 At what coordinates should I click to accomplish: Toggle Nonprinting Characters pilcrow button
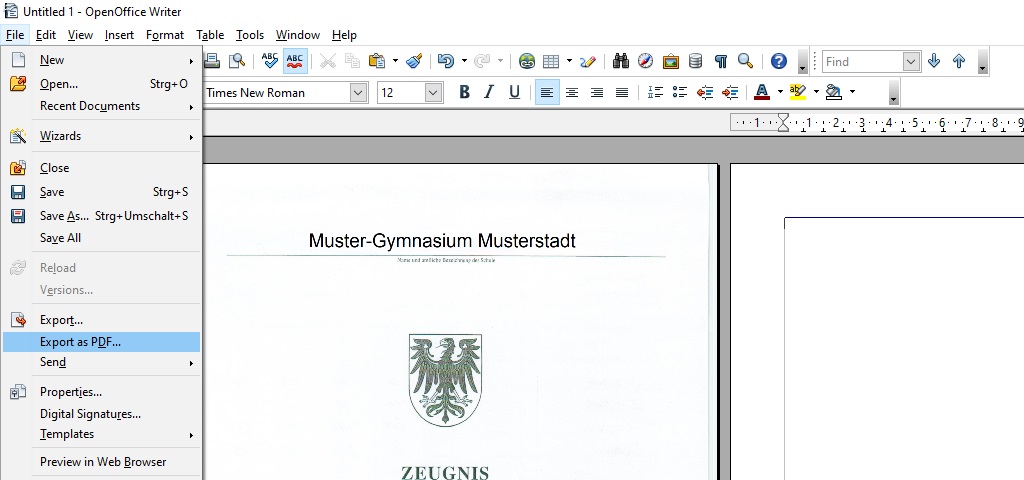coord(720,61)
